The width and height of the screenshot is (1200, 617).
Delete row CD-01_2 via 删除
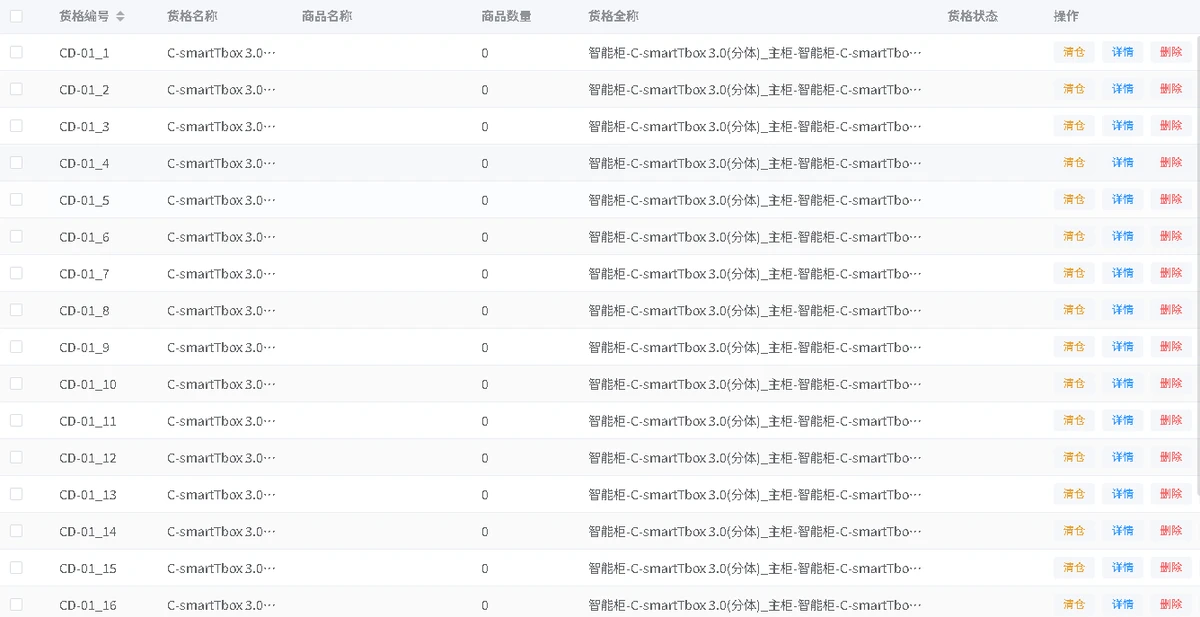coord(1171,89)
